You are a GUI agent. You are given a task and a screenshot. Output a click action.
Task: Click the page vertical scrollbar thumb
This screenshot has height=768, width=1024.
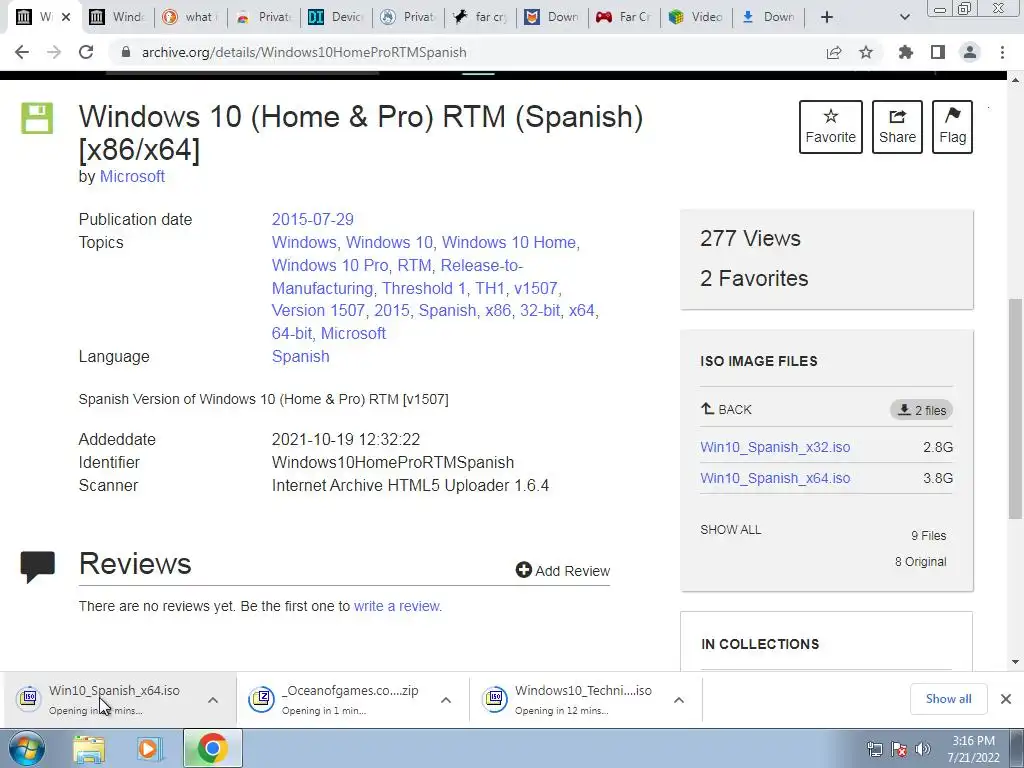click(x=1016, y=411)
